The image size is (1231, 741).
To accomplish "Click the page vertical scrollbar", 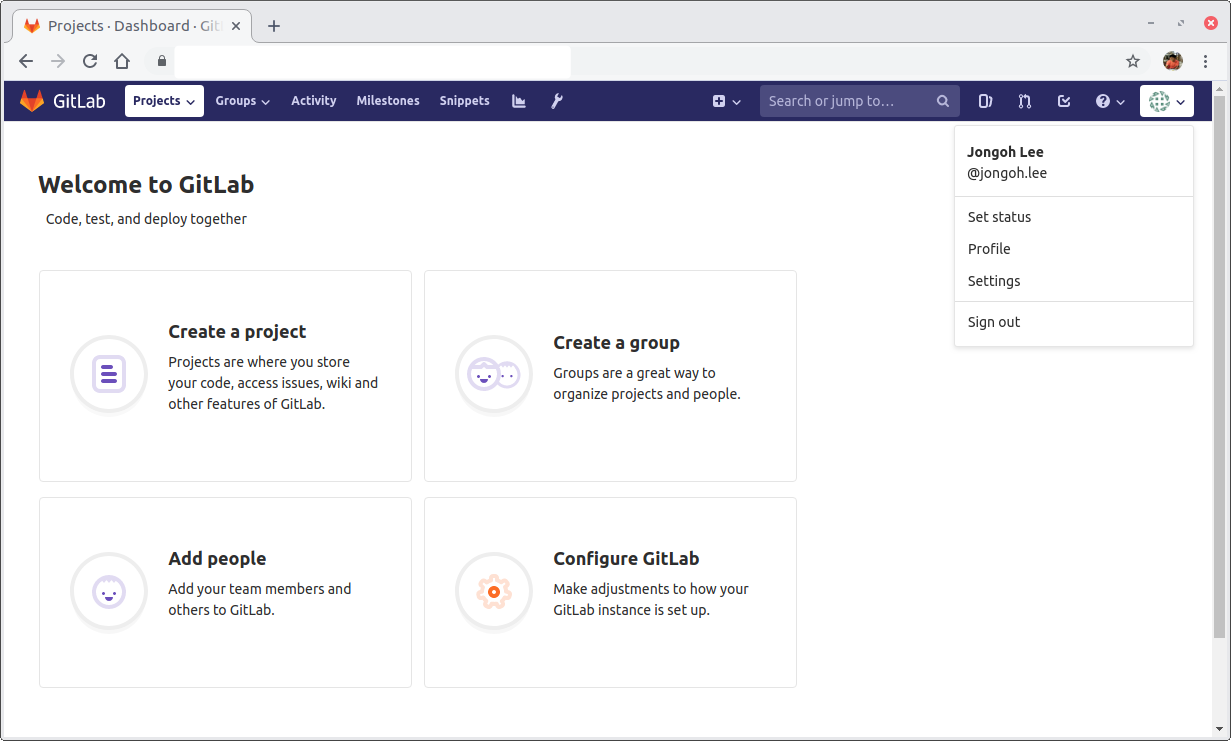I will [1219, 368].
